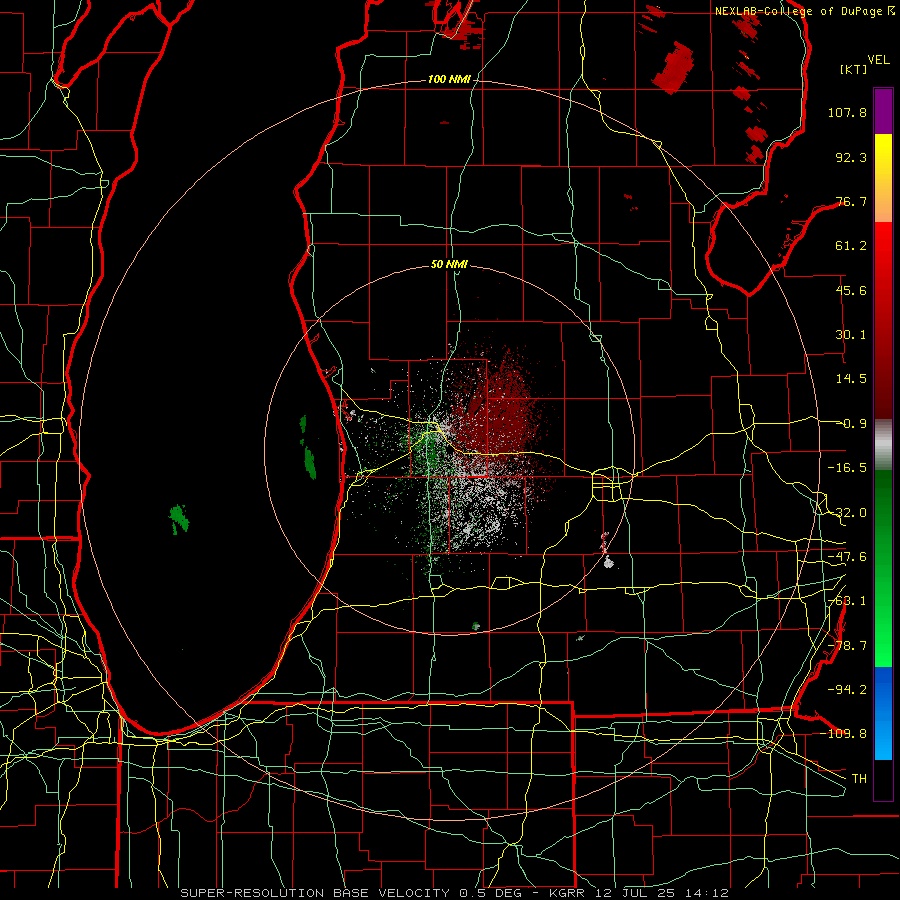
Task: Click the lone green echo blob inside the 100 NMI ring
Action: point(180,519)
